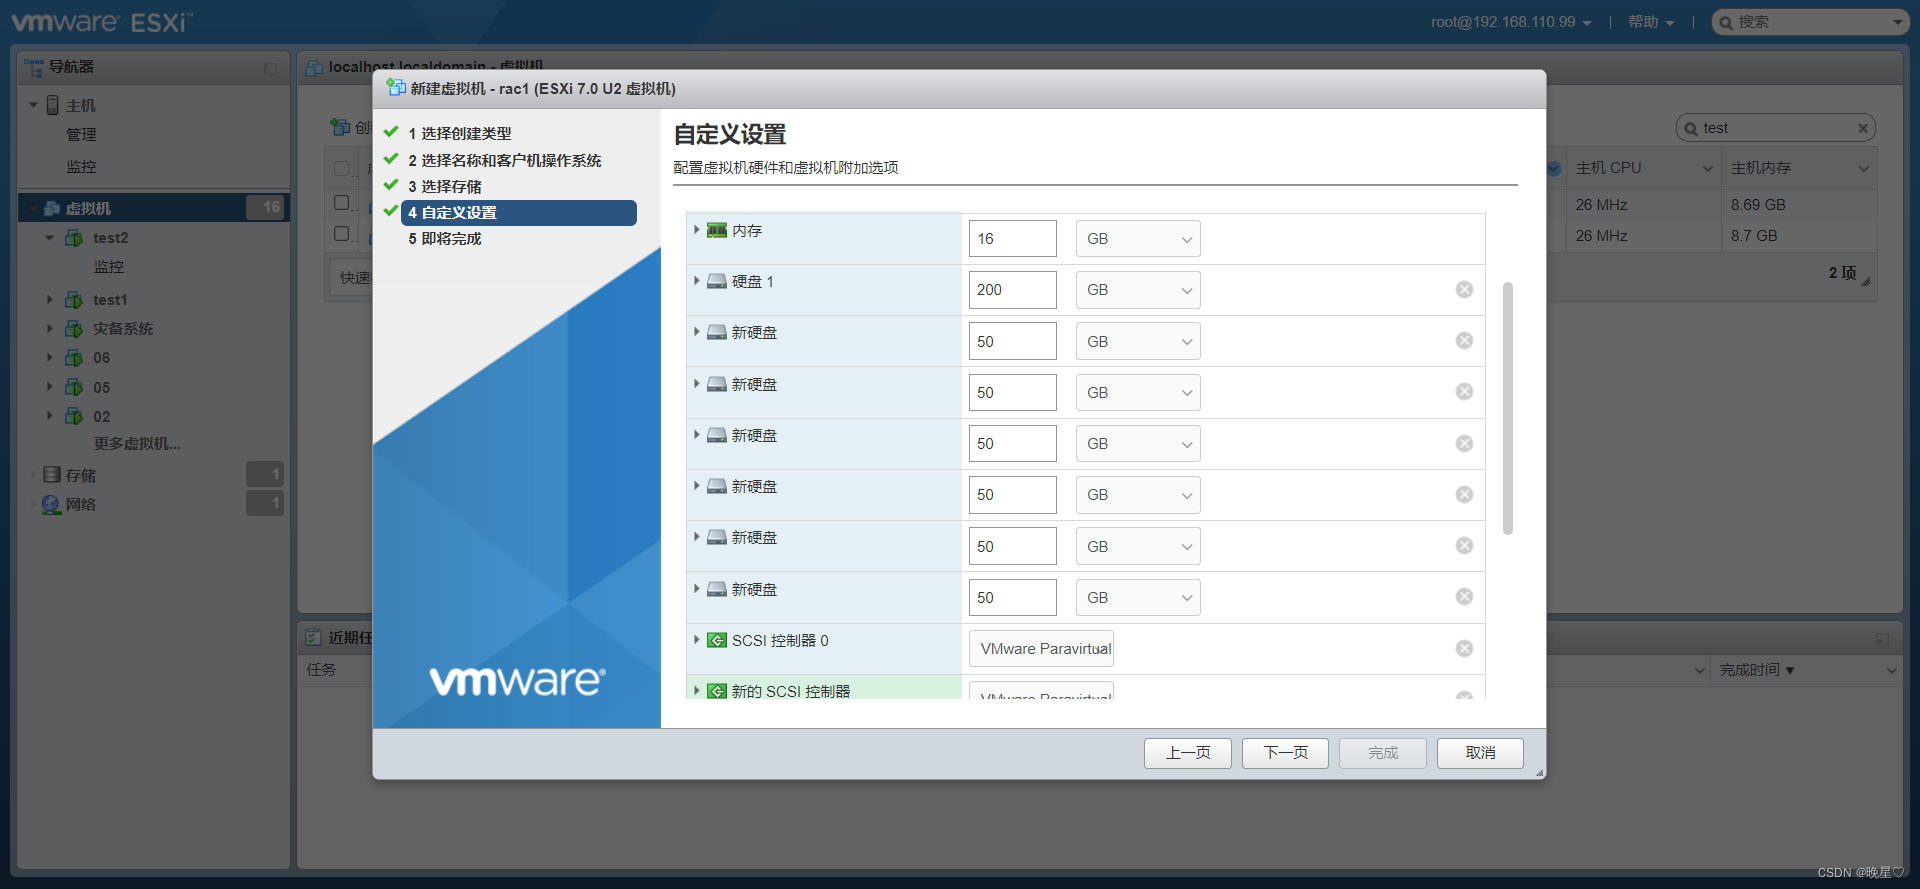
Task: Tick the select-all checkbox in VM table header
Action: 342,168
